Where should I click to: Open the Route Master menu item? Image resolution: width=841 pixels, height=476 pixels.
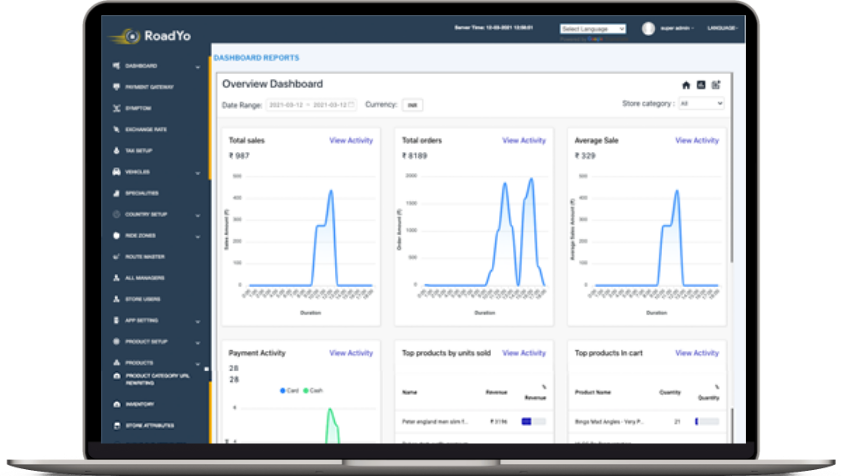click(x=144, y=257)
